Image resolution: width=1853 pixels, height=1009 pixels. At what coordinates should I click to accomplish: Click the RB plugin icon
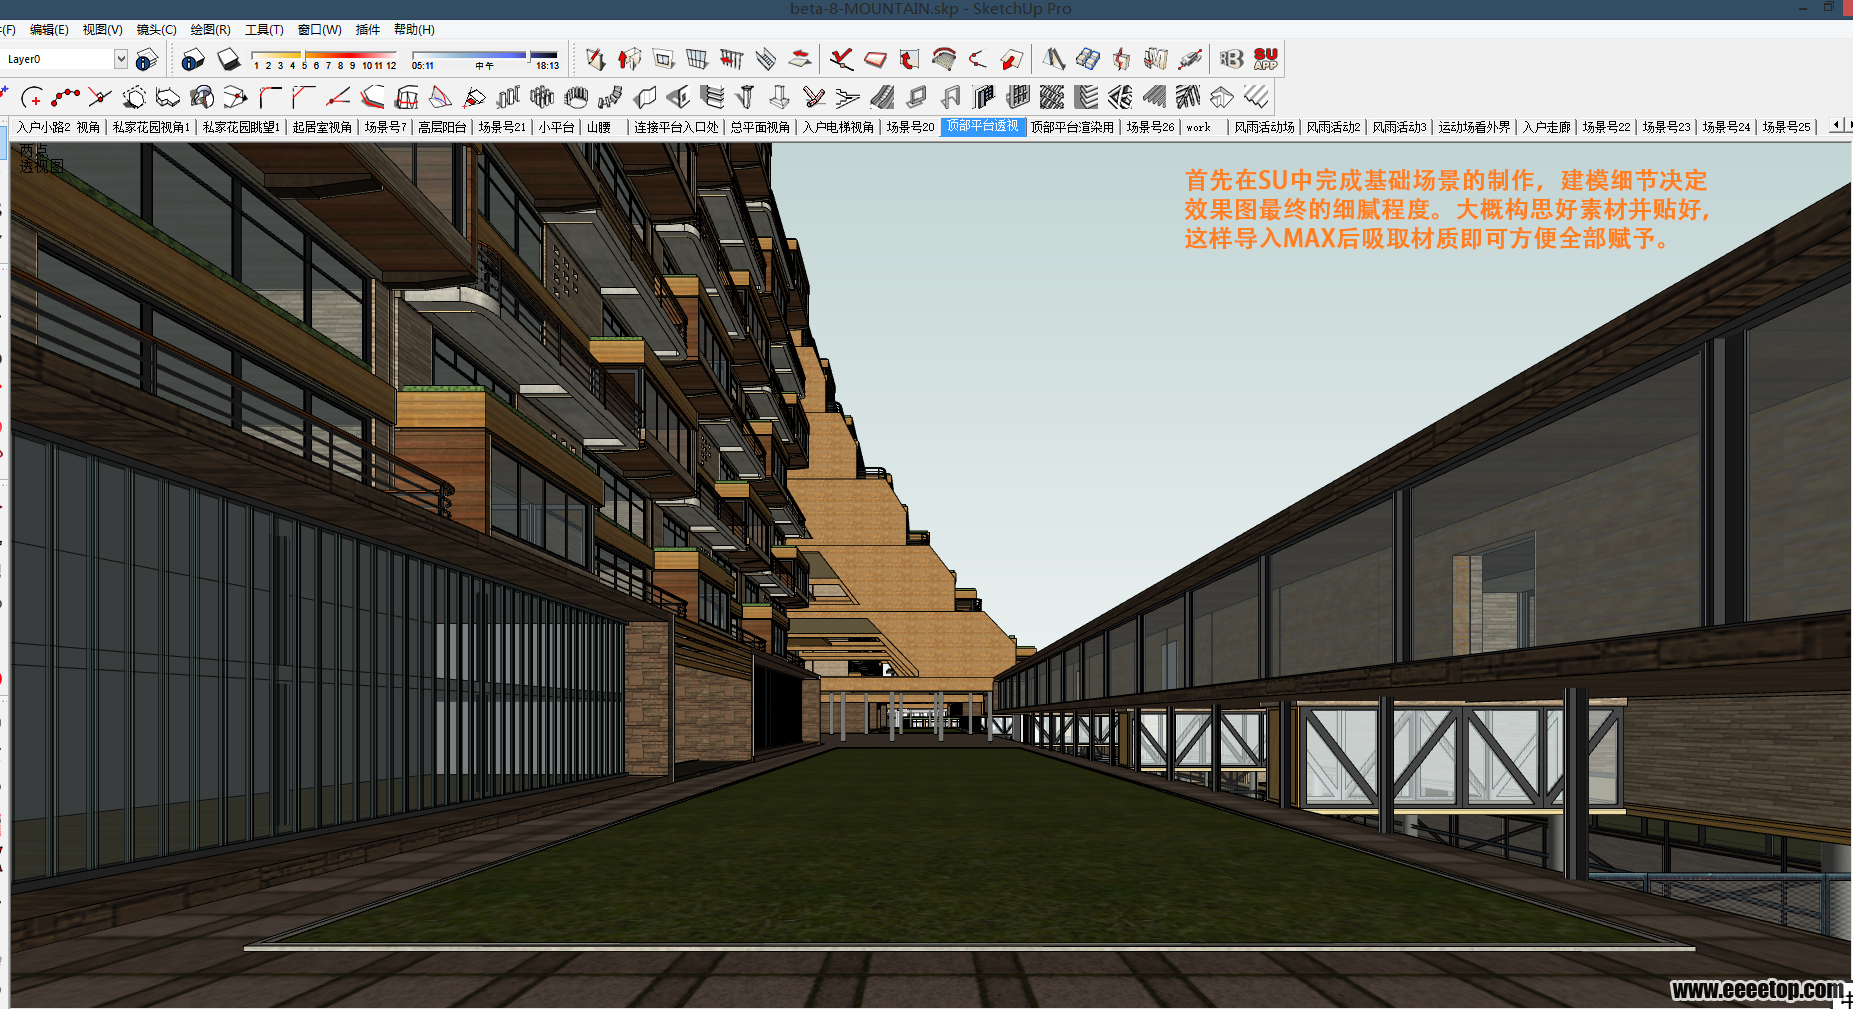point(1232,59)
